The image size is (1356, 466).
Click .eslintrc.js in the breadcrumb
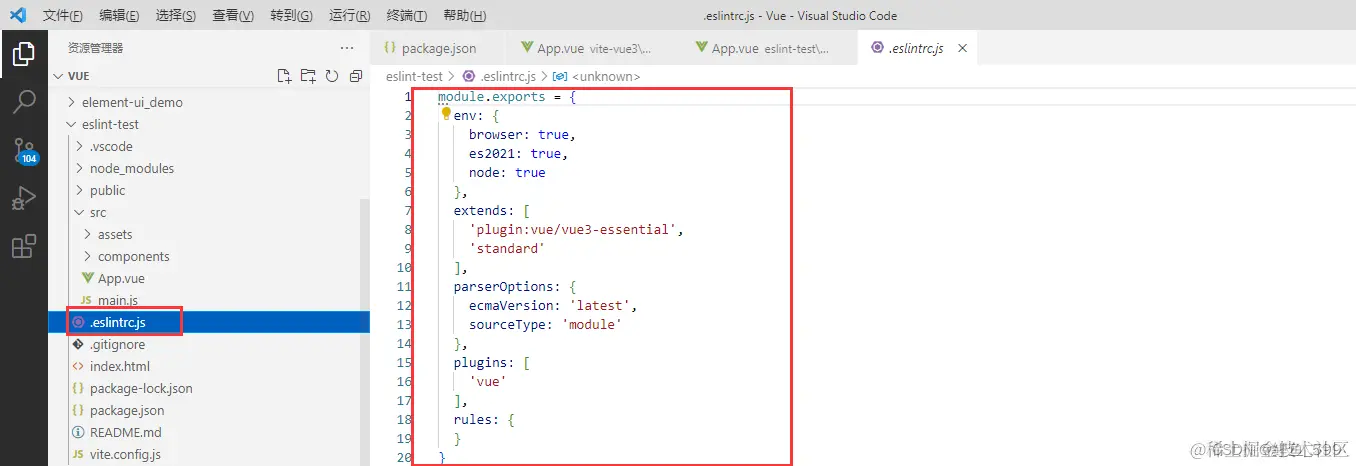(x=509, y=76)
